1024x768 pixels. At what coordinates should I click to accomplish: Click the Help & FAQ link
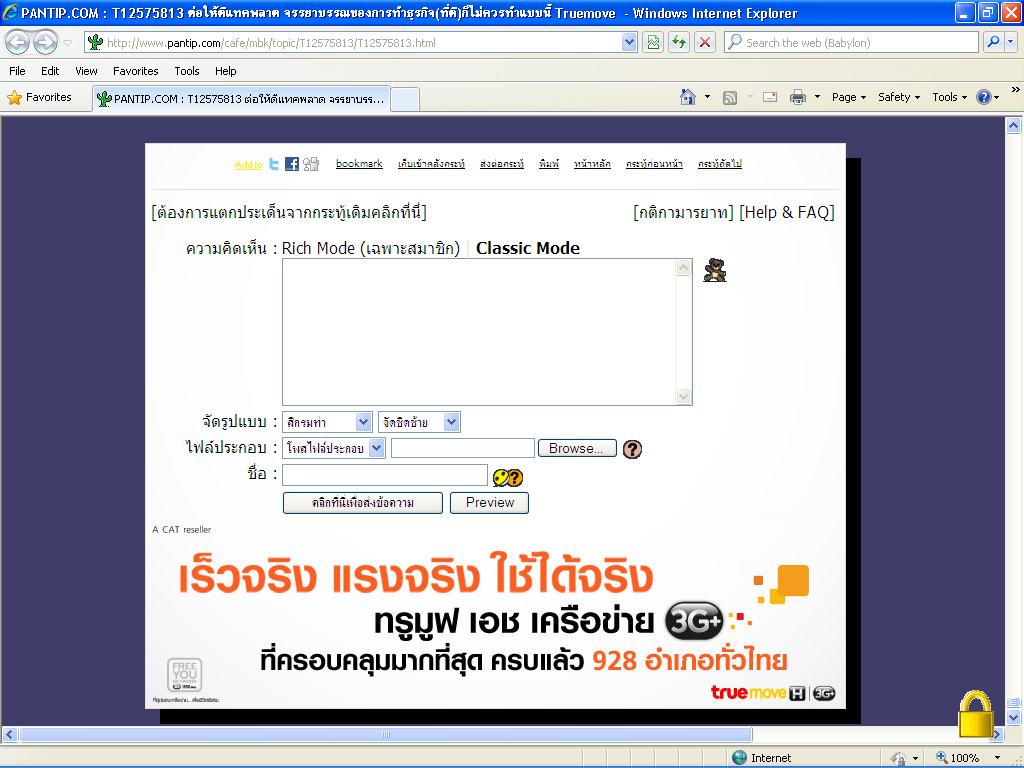pos(787,212)
